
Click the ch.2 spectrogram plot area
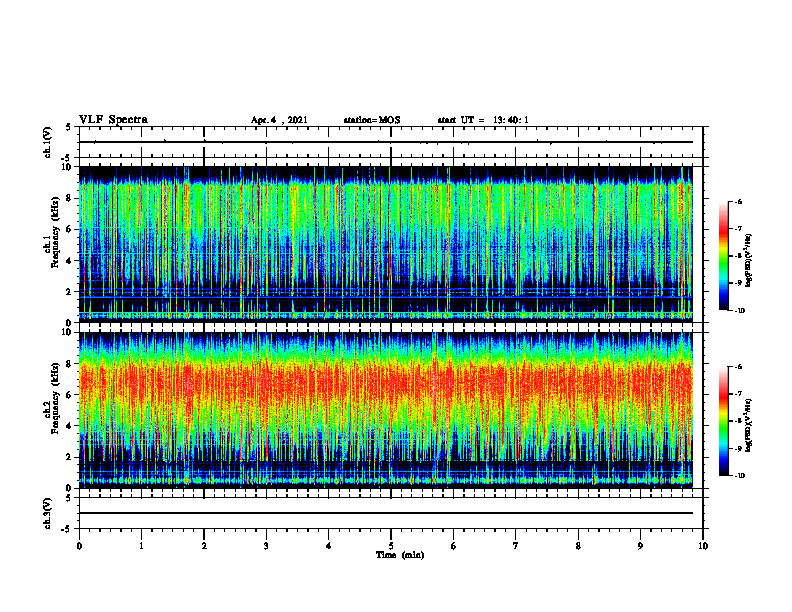point(385,410)
